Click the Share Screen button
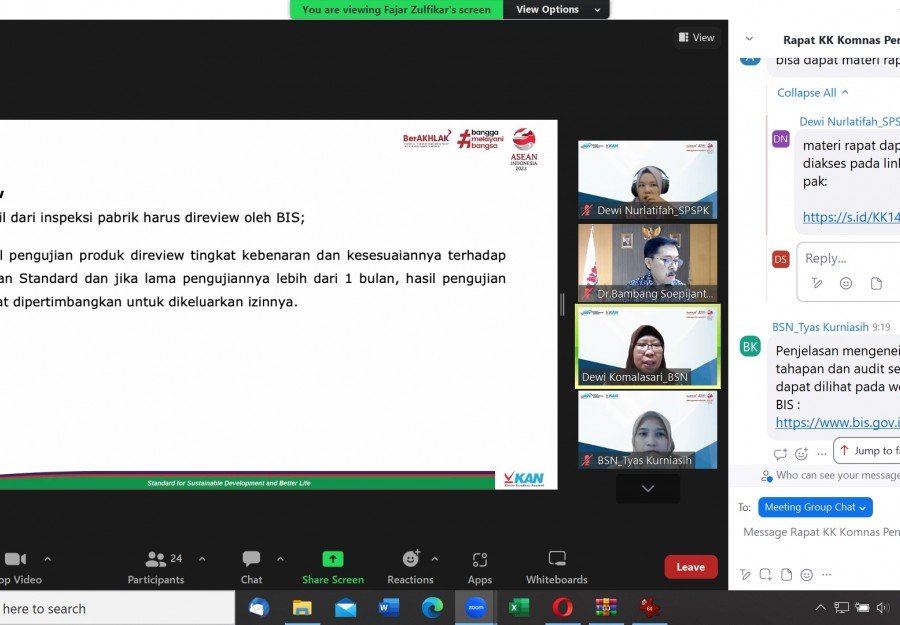Viewport: 900px width, 625px height. coord(333,567)
